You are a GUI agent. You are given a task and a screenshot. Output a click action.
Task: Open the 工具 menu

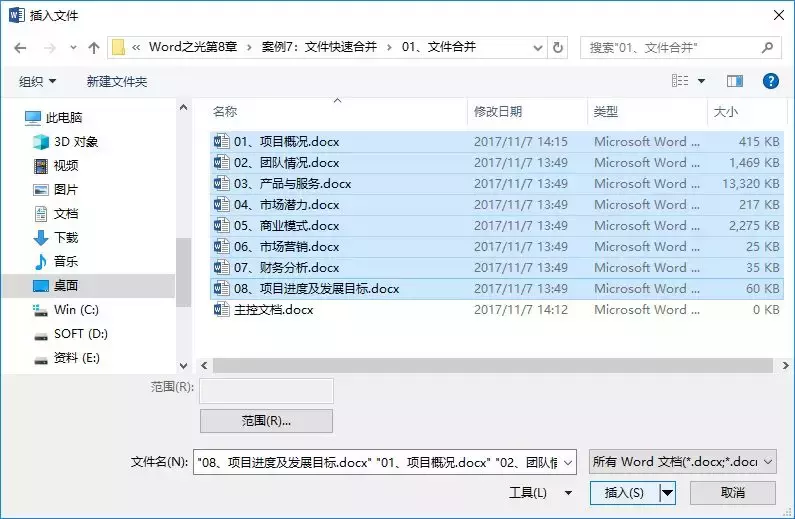point(540,493)
